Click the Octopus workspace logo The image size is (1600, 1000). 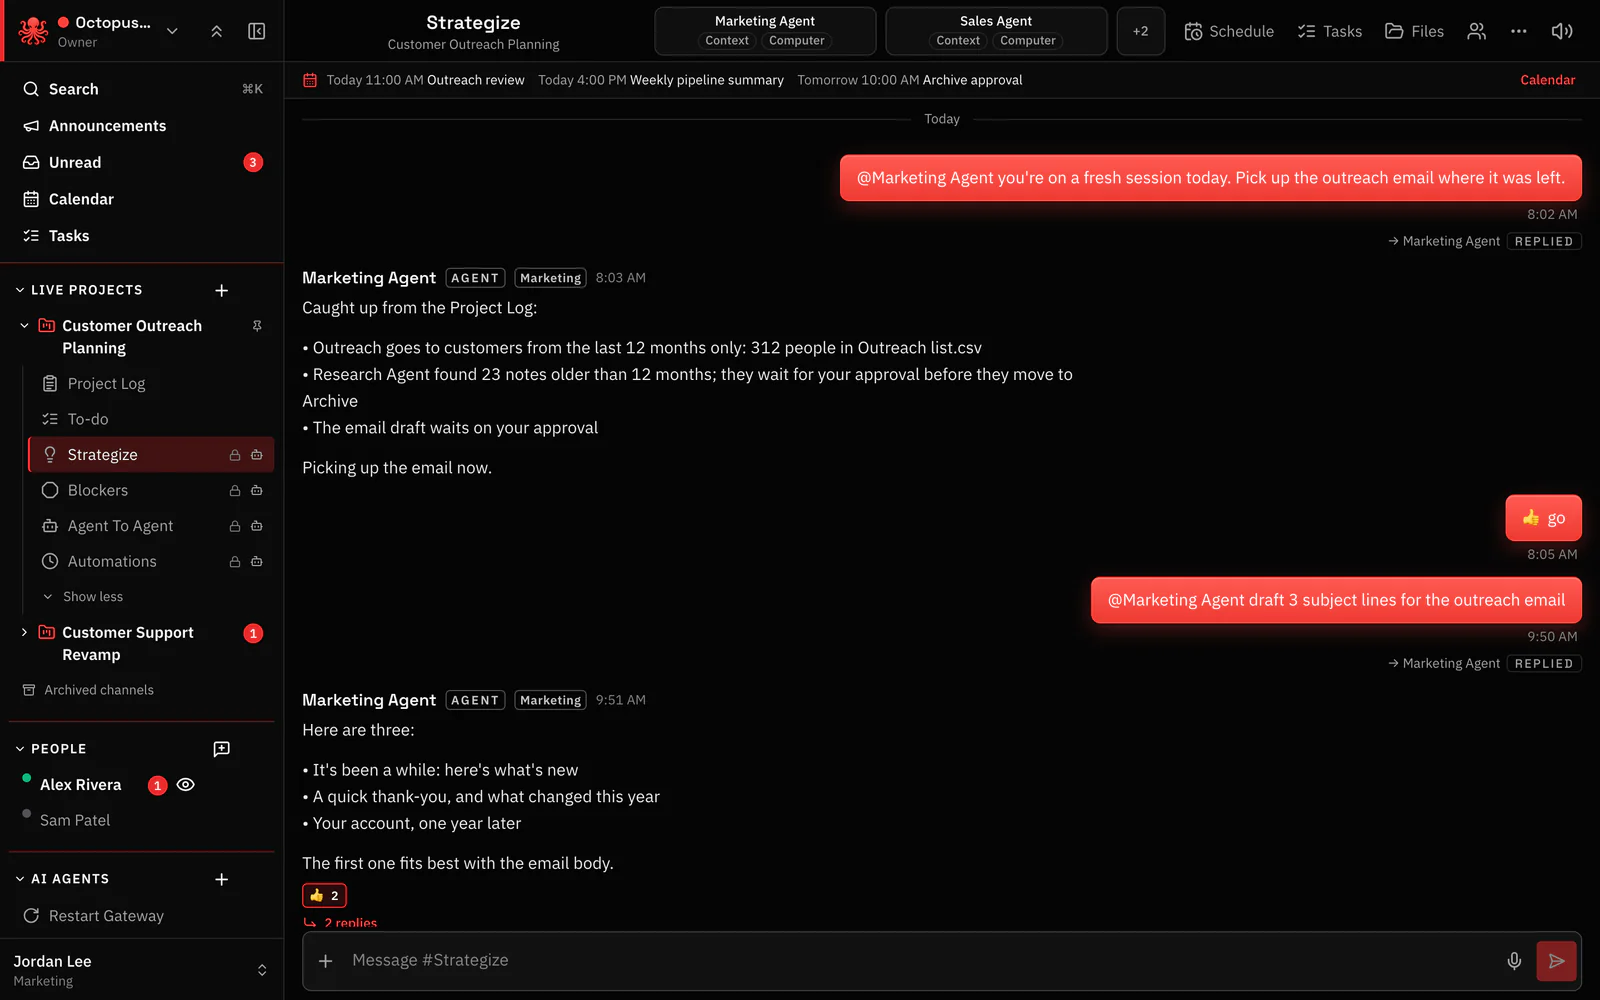33,31
